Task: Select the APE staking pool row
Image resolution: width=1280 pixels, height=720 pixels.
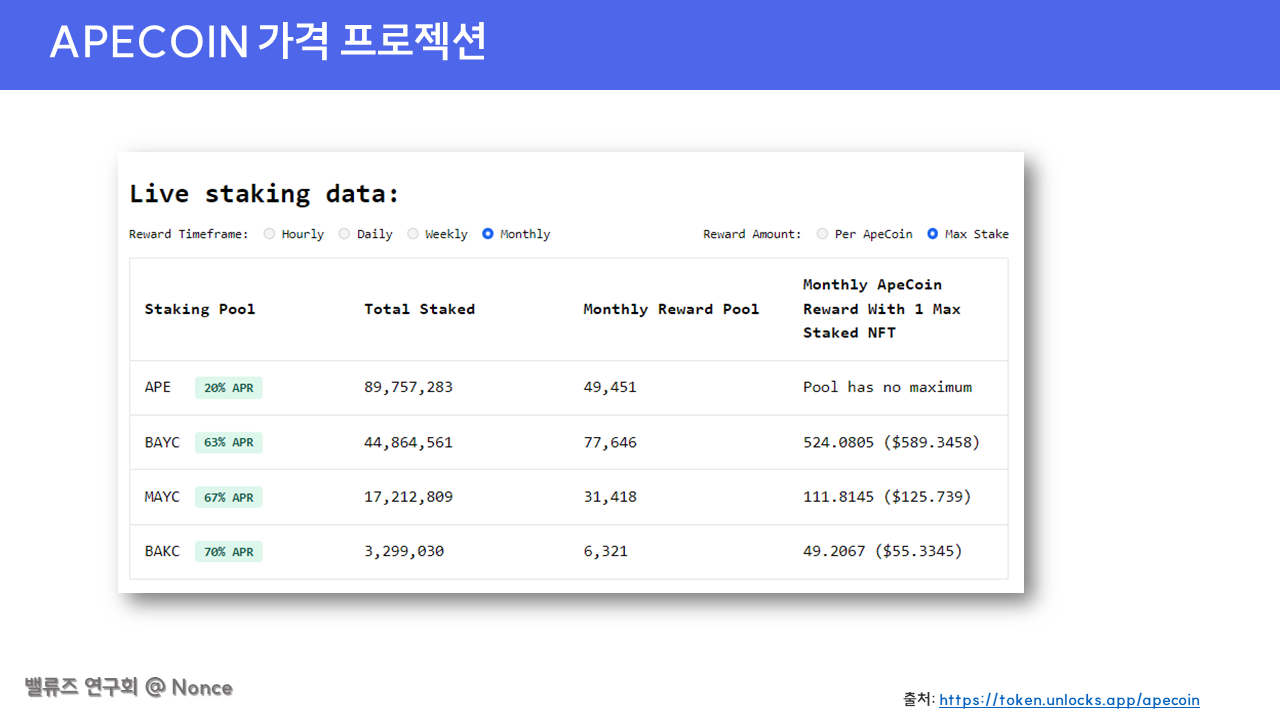Action: [x=157, y=387]
